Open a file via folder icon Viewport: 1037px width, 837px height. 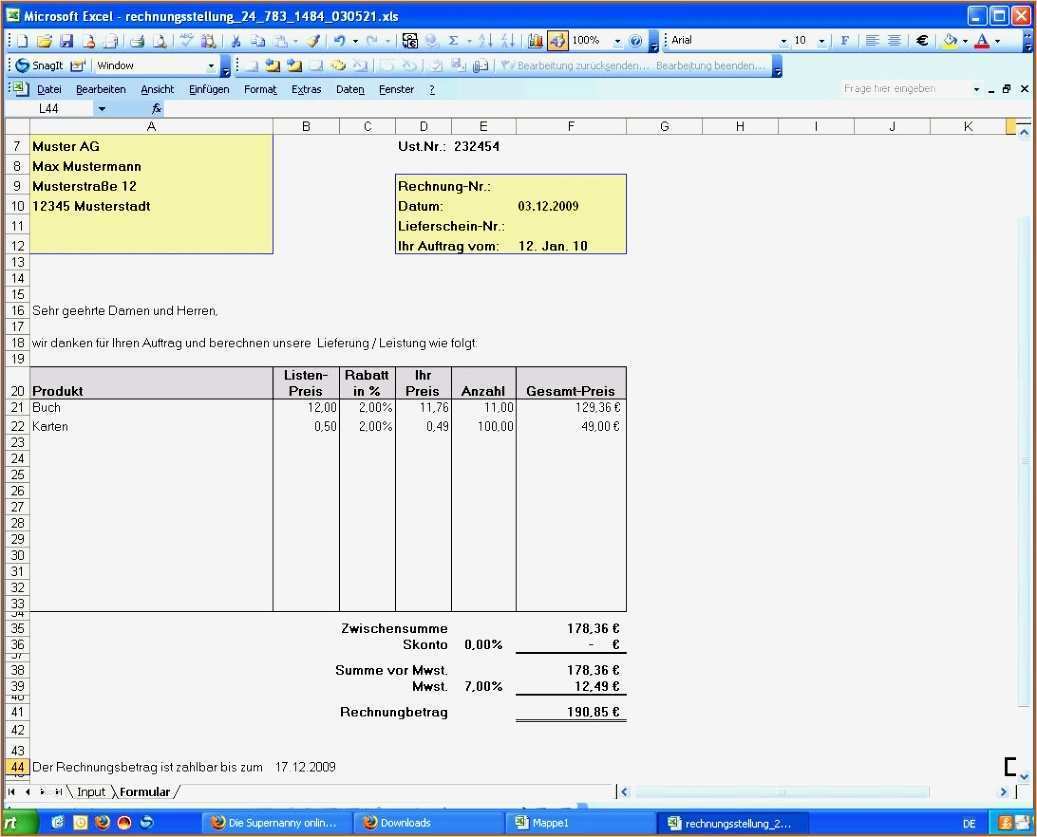[44, 41]
